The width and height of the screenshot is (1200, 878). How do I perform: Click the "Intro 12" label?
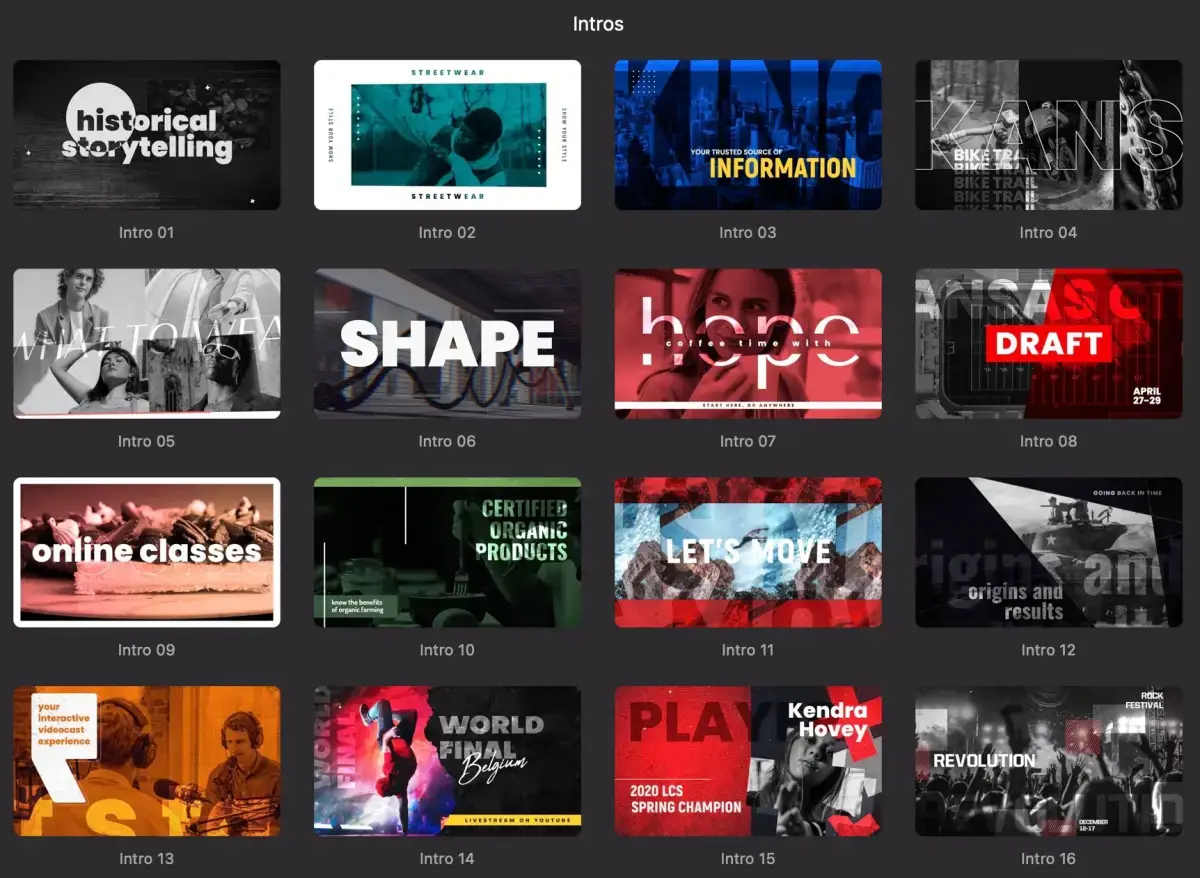click(x=1048, y=650)
